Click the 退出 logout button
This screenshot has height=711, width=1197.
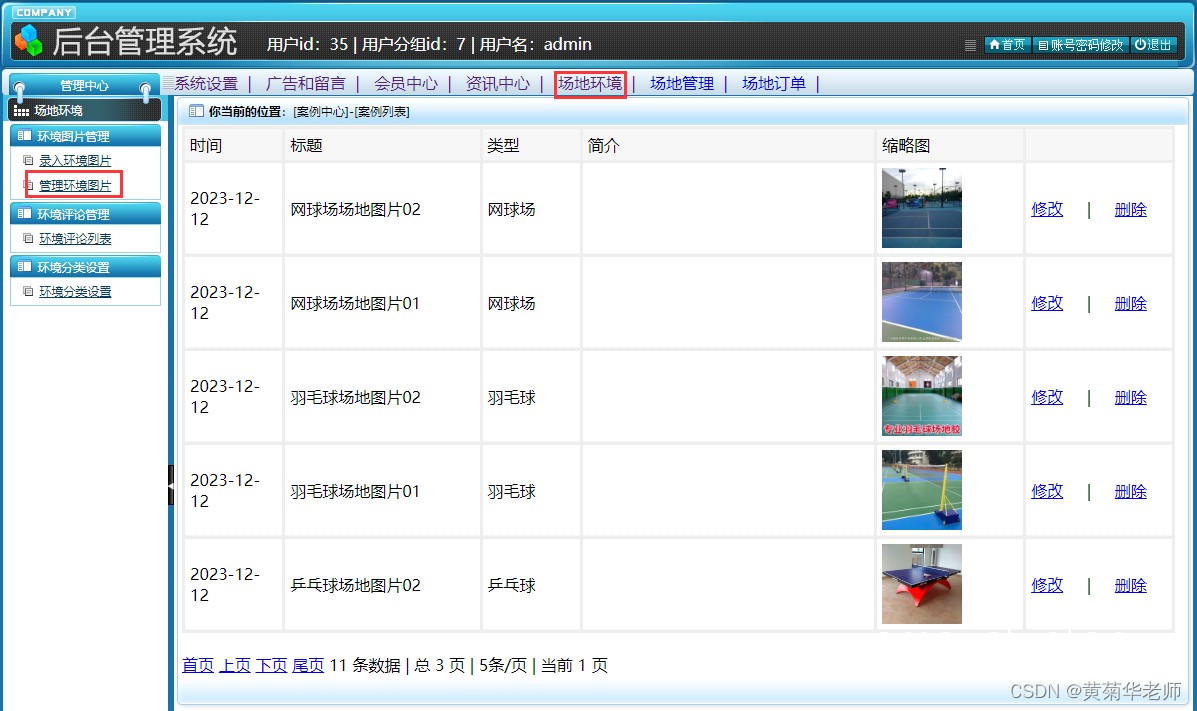coord(1153,44)
